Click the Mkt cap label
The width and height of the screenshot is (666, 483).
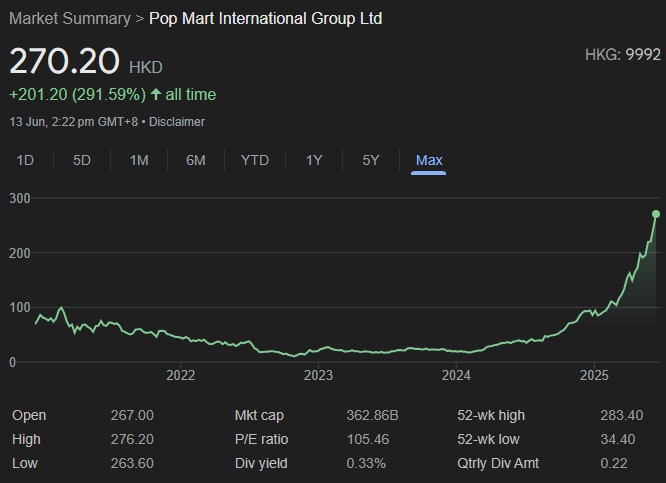pos(259,415)
